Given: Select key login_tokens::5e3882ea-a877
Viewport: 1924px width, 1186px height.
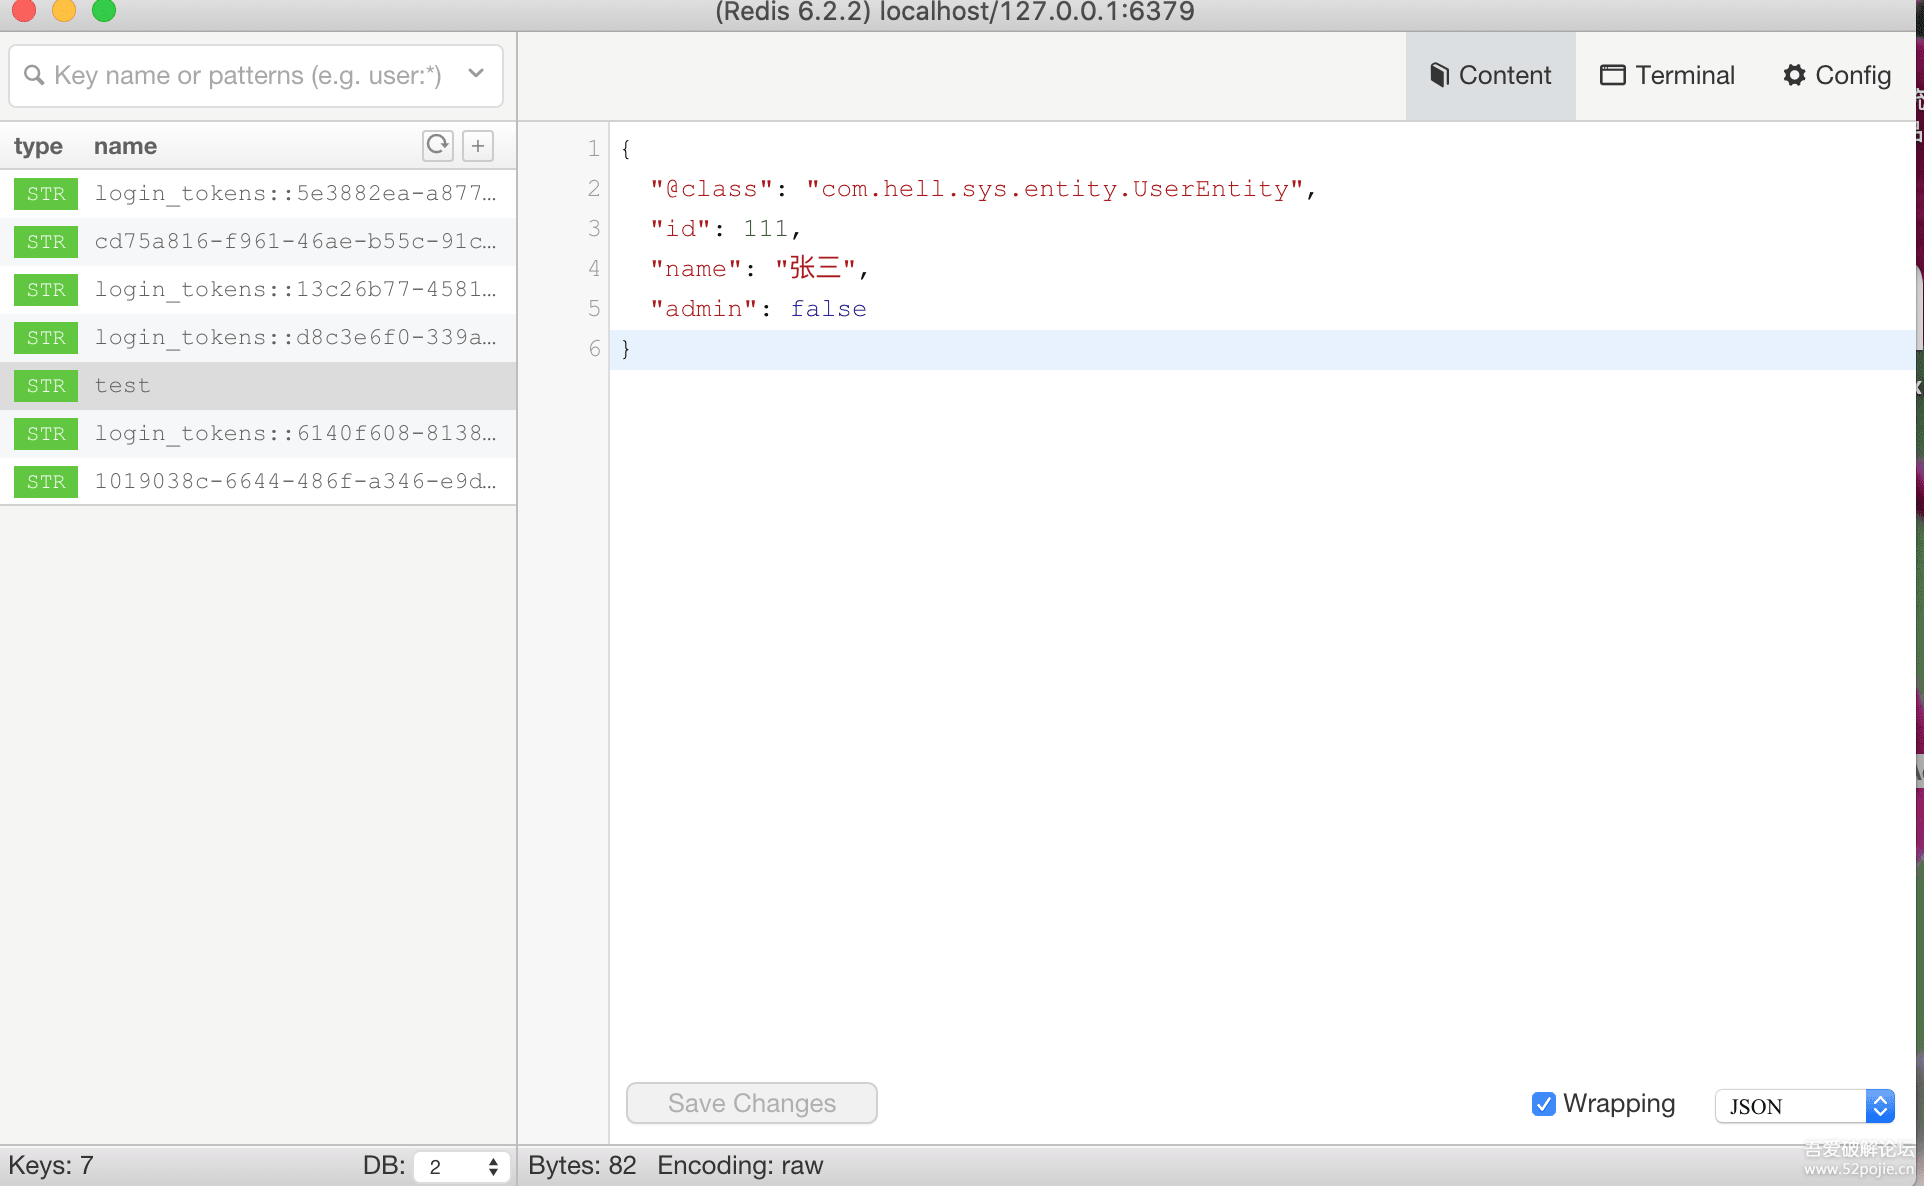Looking at the screenshot, I should [x=258, y=194].
